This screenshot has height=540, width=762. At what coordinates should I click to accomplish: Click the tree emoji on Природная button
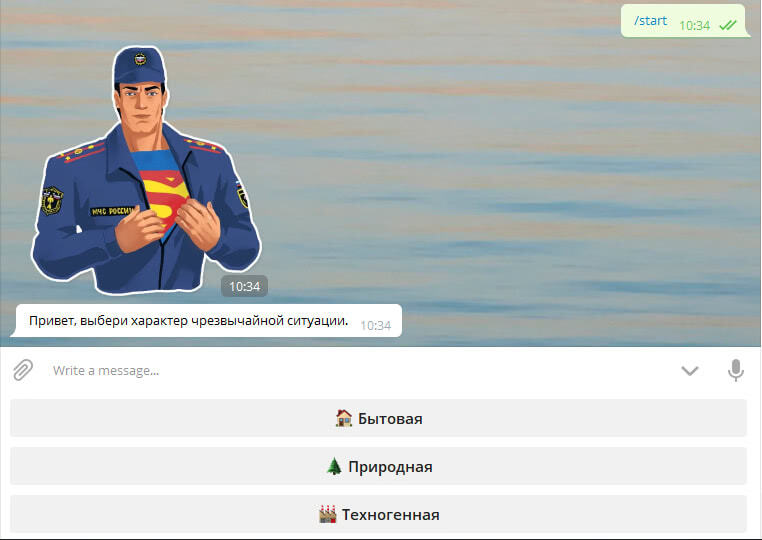pyautogui.click(x=334, y=466)
